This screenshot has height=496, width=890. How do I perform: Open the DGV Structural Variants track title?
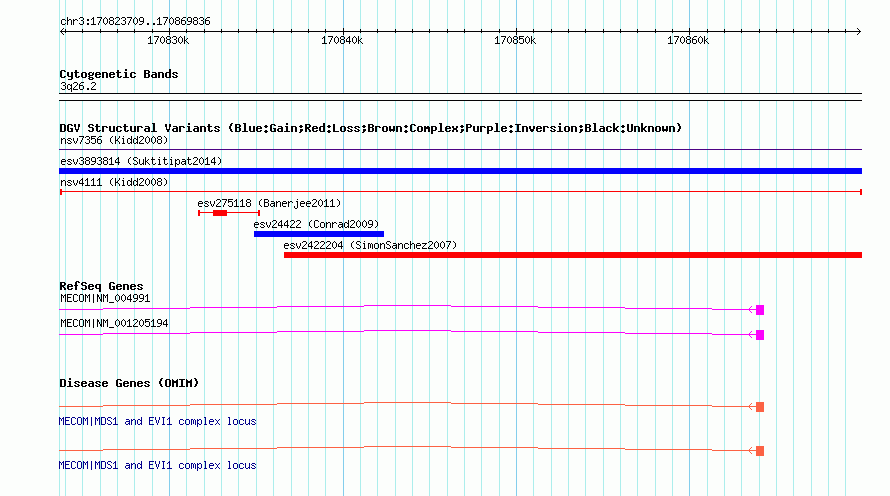tap(371, 128)
